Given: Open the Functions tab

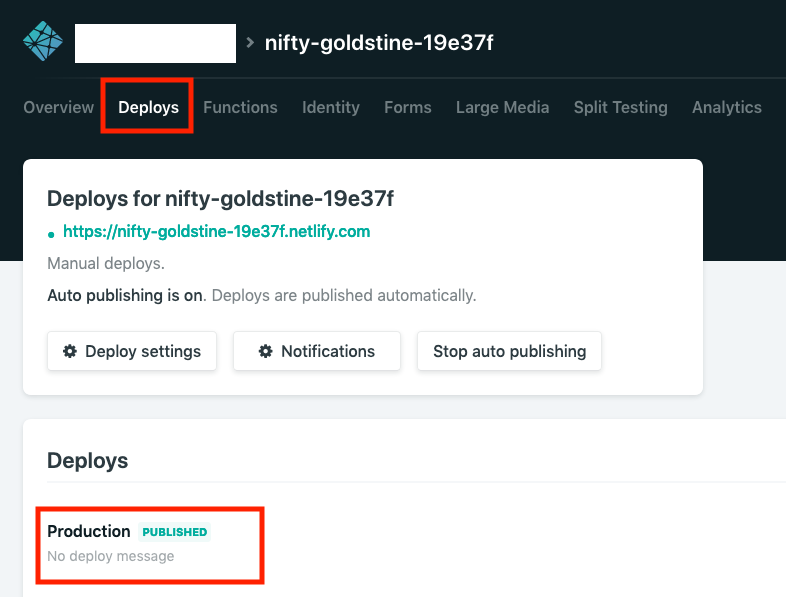Looking at the screenshot, I should (240, 107).
